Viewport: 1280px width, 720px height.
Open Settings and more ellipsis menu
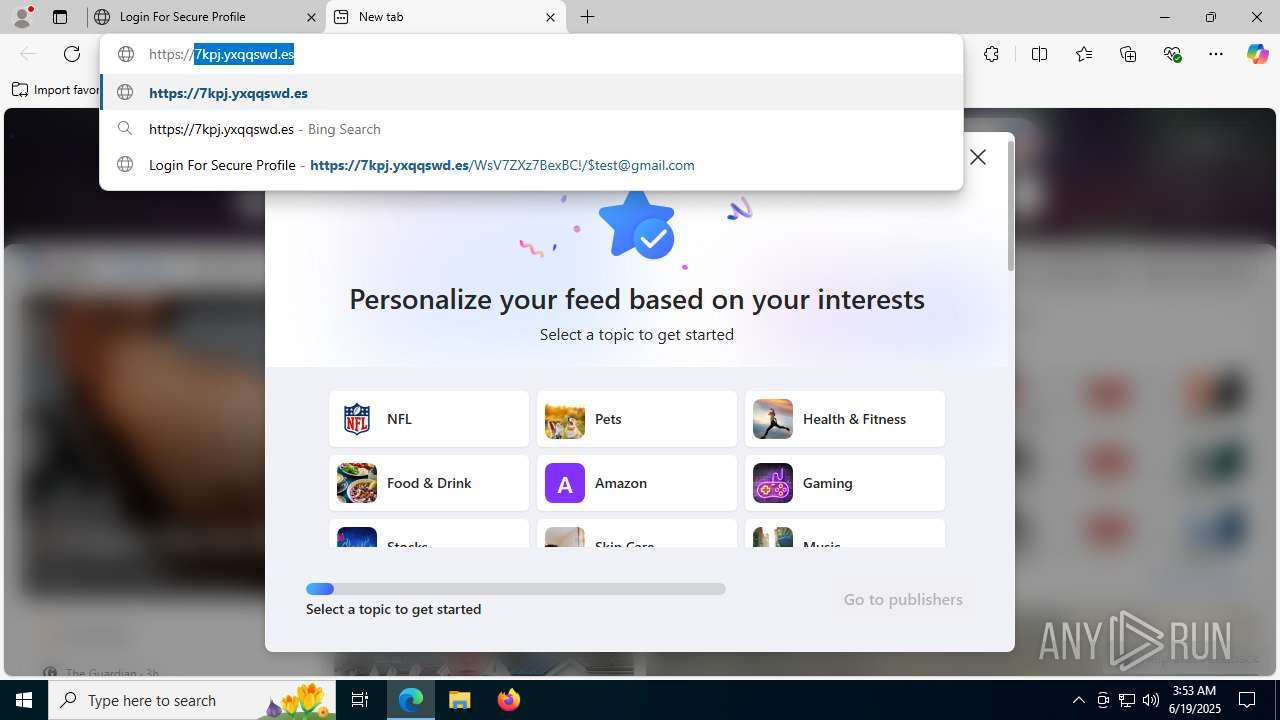tap(1216, 54)
